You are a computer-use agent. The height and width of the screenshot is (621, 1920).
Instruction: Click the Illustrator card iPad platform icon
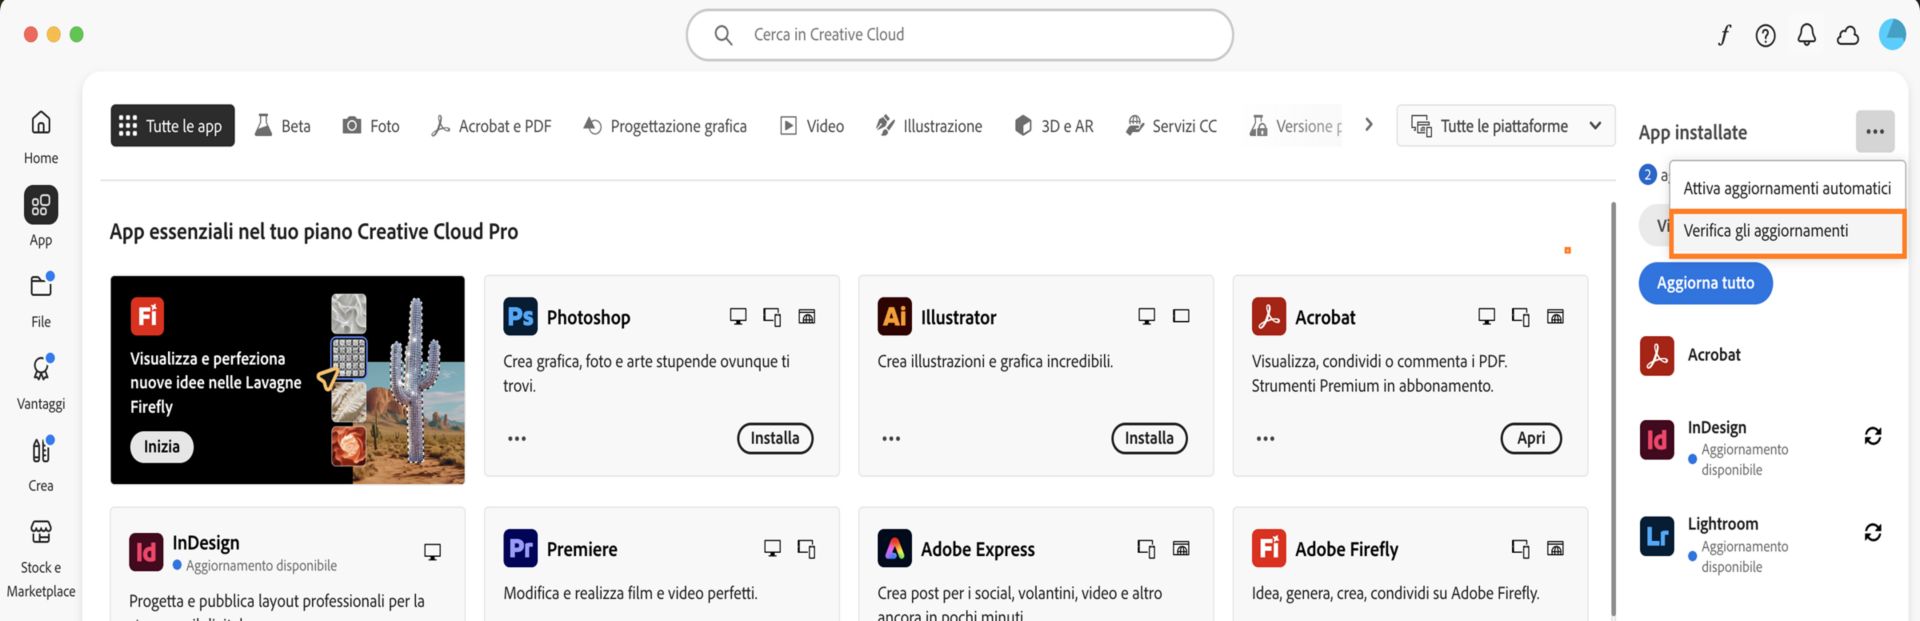[1181, 317]
